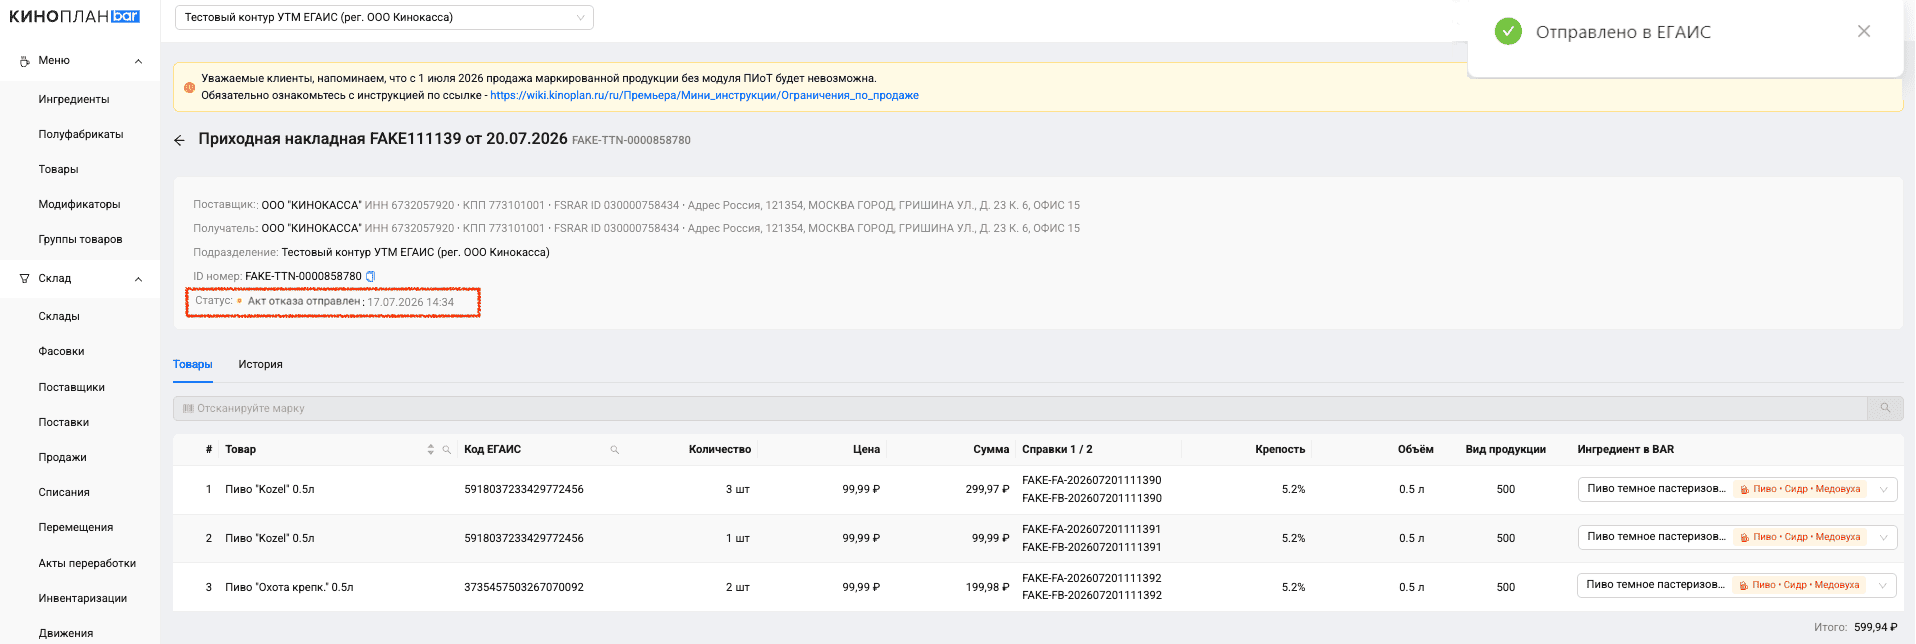Click the Вид продукции column header
The image size is (1916, 644).
[x=1505, y=449]
